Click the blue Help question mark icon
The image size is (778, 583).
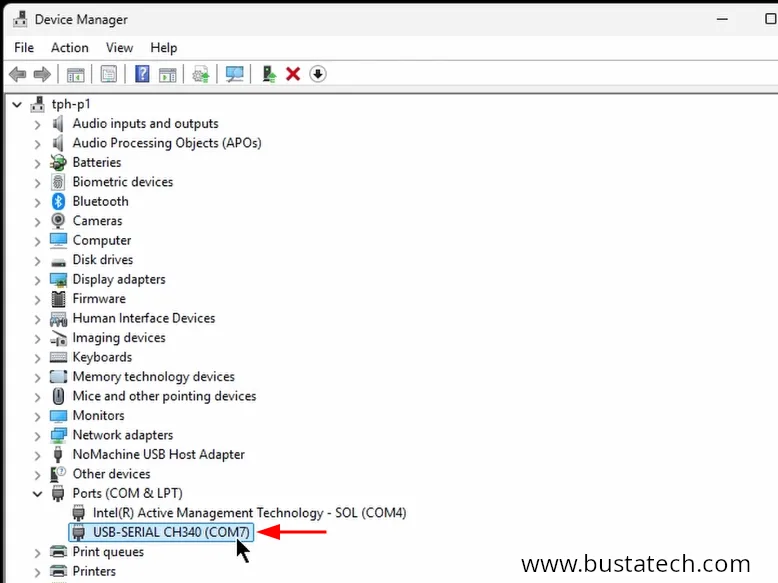142,74
